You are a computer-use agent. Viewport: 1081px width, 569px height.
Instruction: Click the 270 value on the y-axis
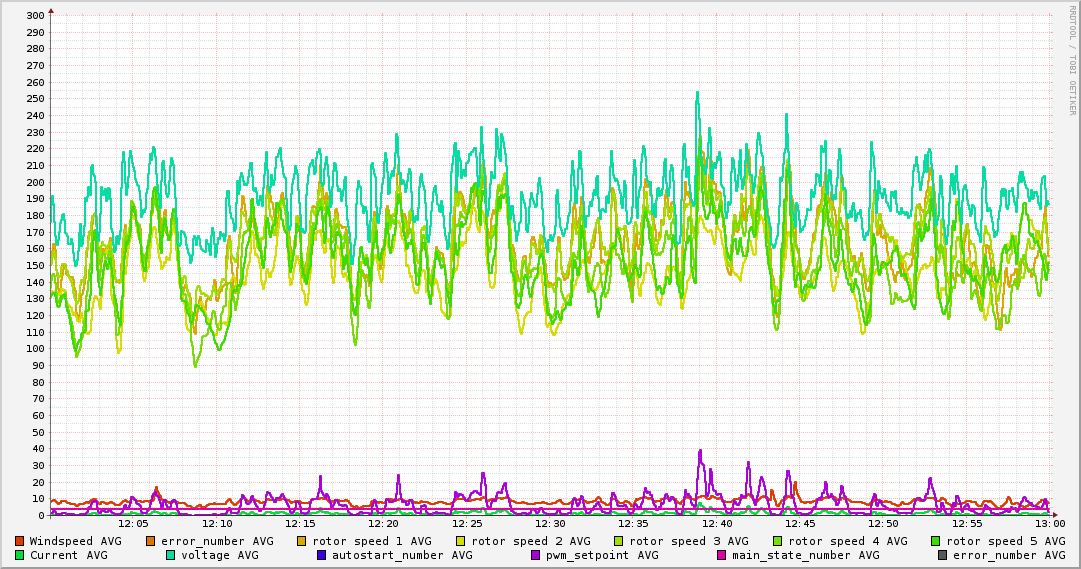pos(36,66)
